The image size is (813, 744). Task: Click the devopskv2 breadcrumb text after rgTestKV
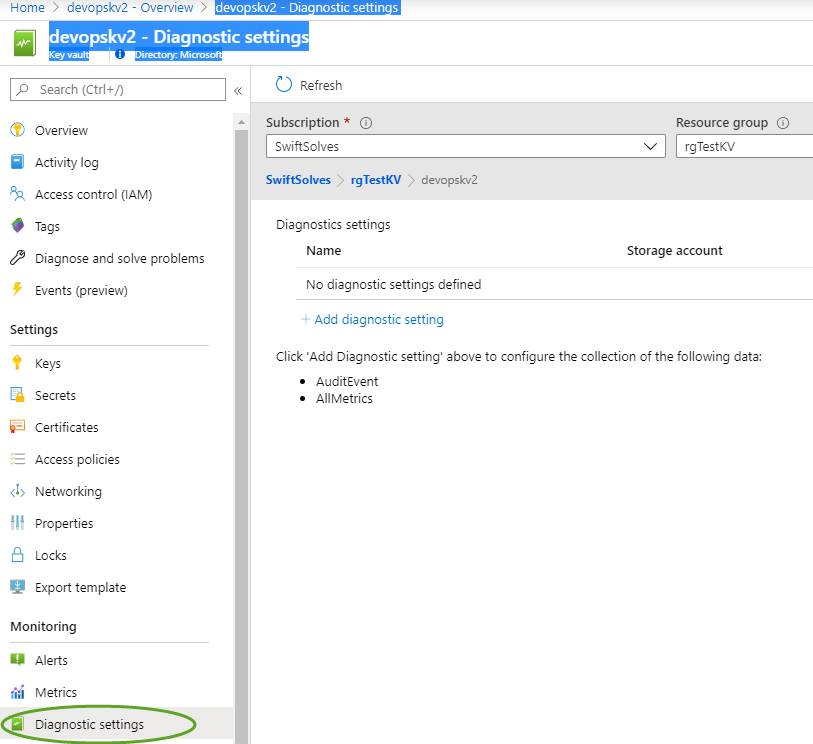(449, 180)
